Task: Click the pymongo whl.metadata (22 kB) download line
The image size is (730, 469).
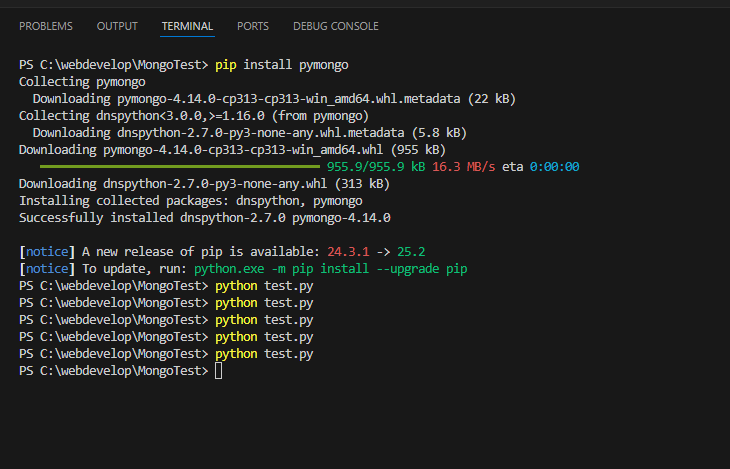Action: [x=274, y=99]
